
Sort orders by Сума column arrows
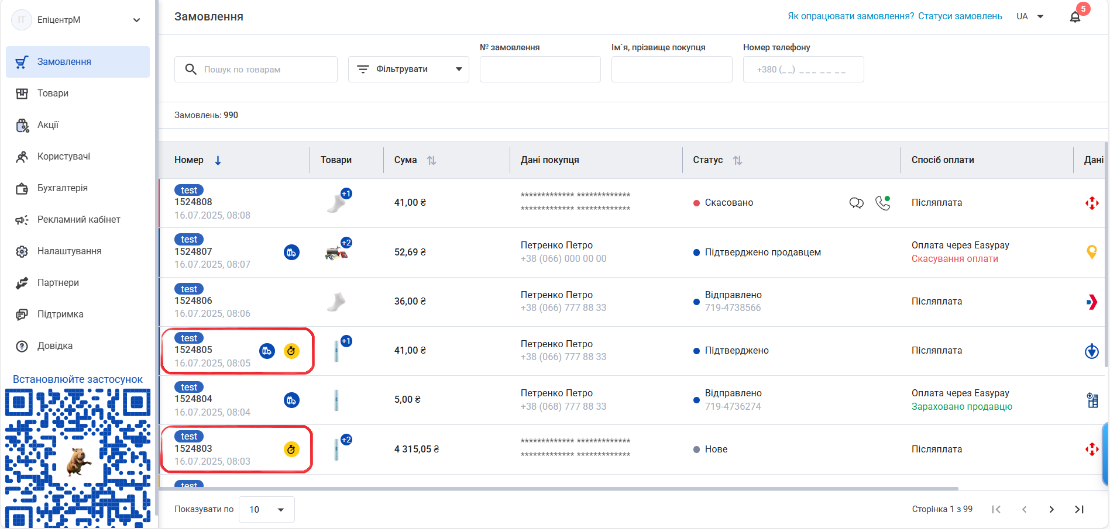431,161
